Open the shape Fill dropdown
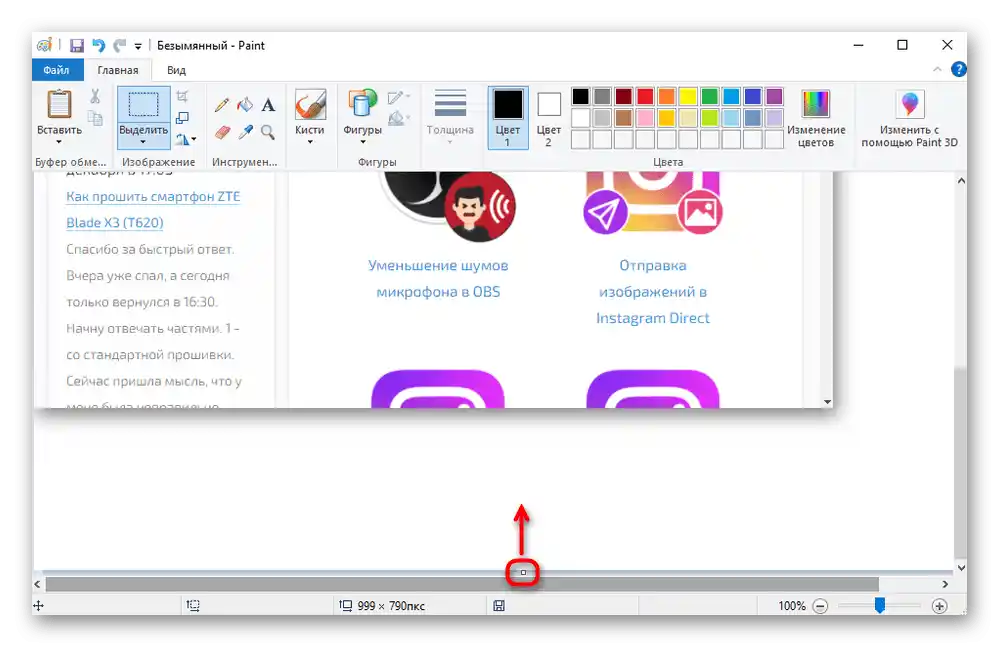 [x=398, y=118]
